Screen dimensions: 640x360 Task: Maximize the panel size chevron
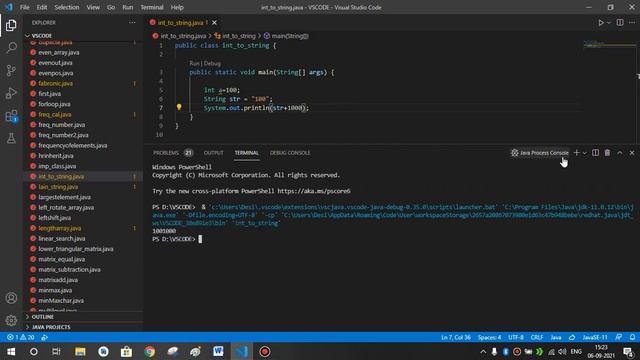pyautogui.click(x=620, y=153)
